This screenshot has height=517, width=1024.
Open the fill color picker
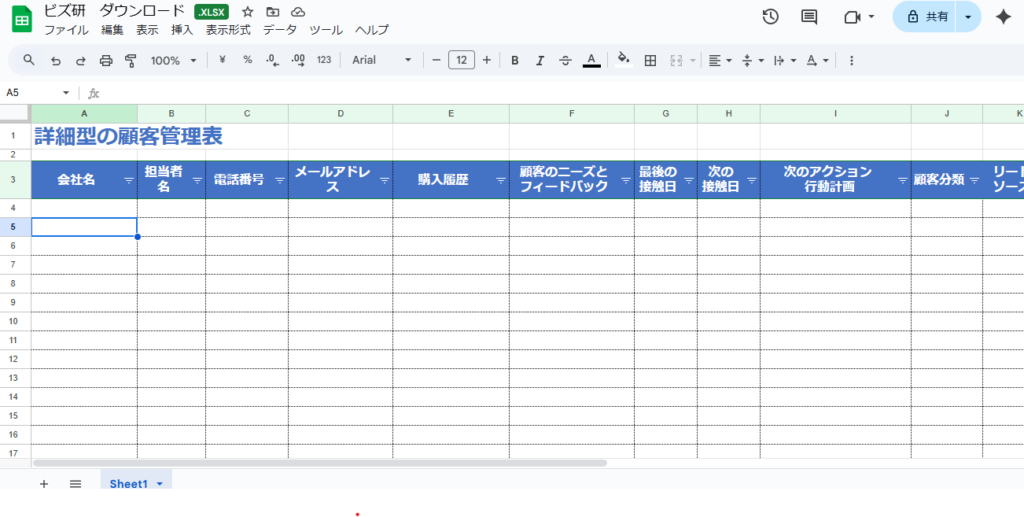624,60
